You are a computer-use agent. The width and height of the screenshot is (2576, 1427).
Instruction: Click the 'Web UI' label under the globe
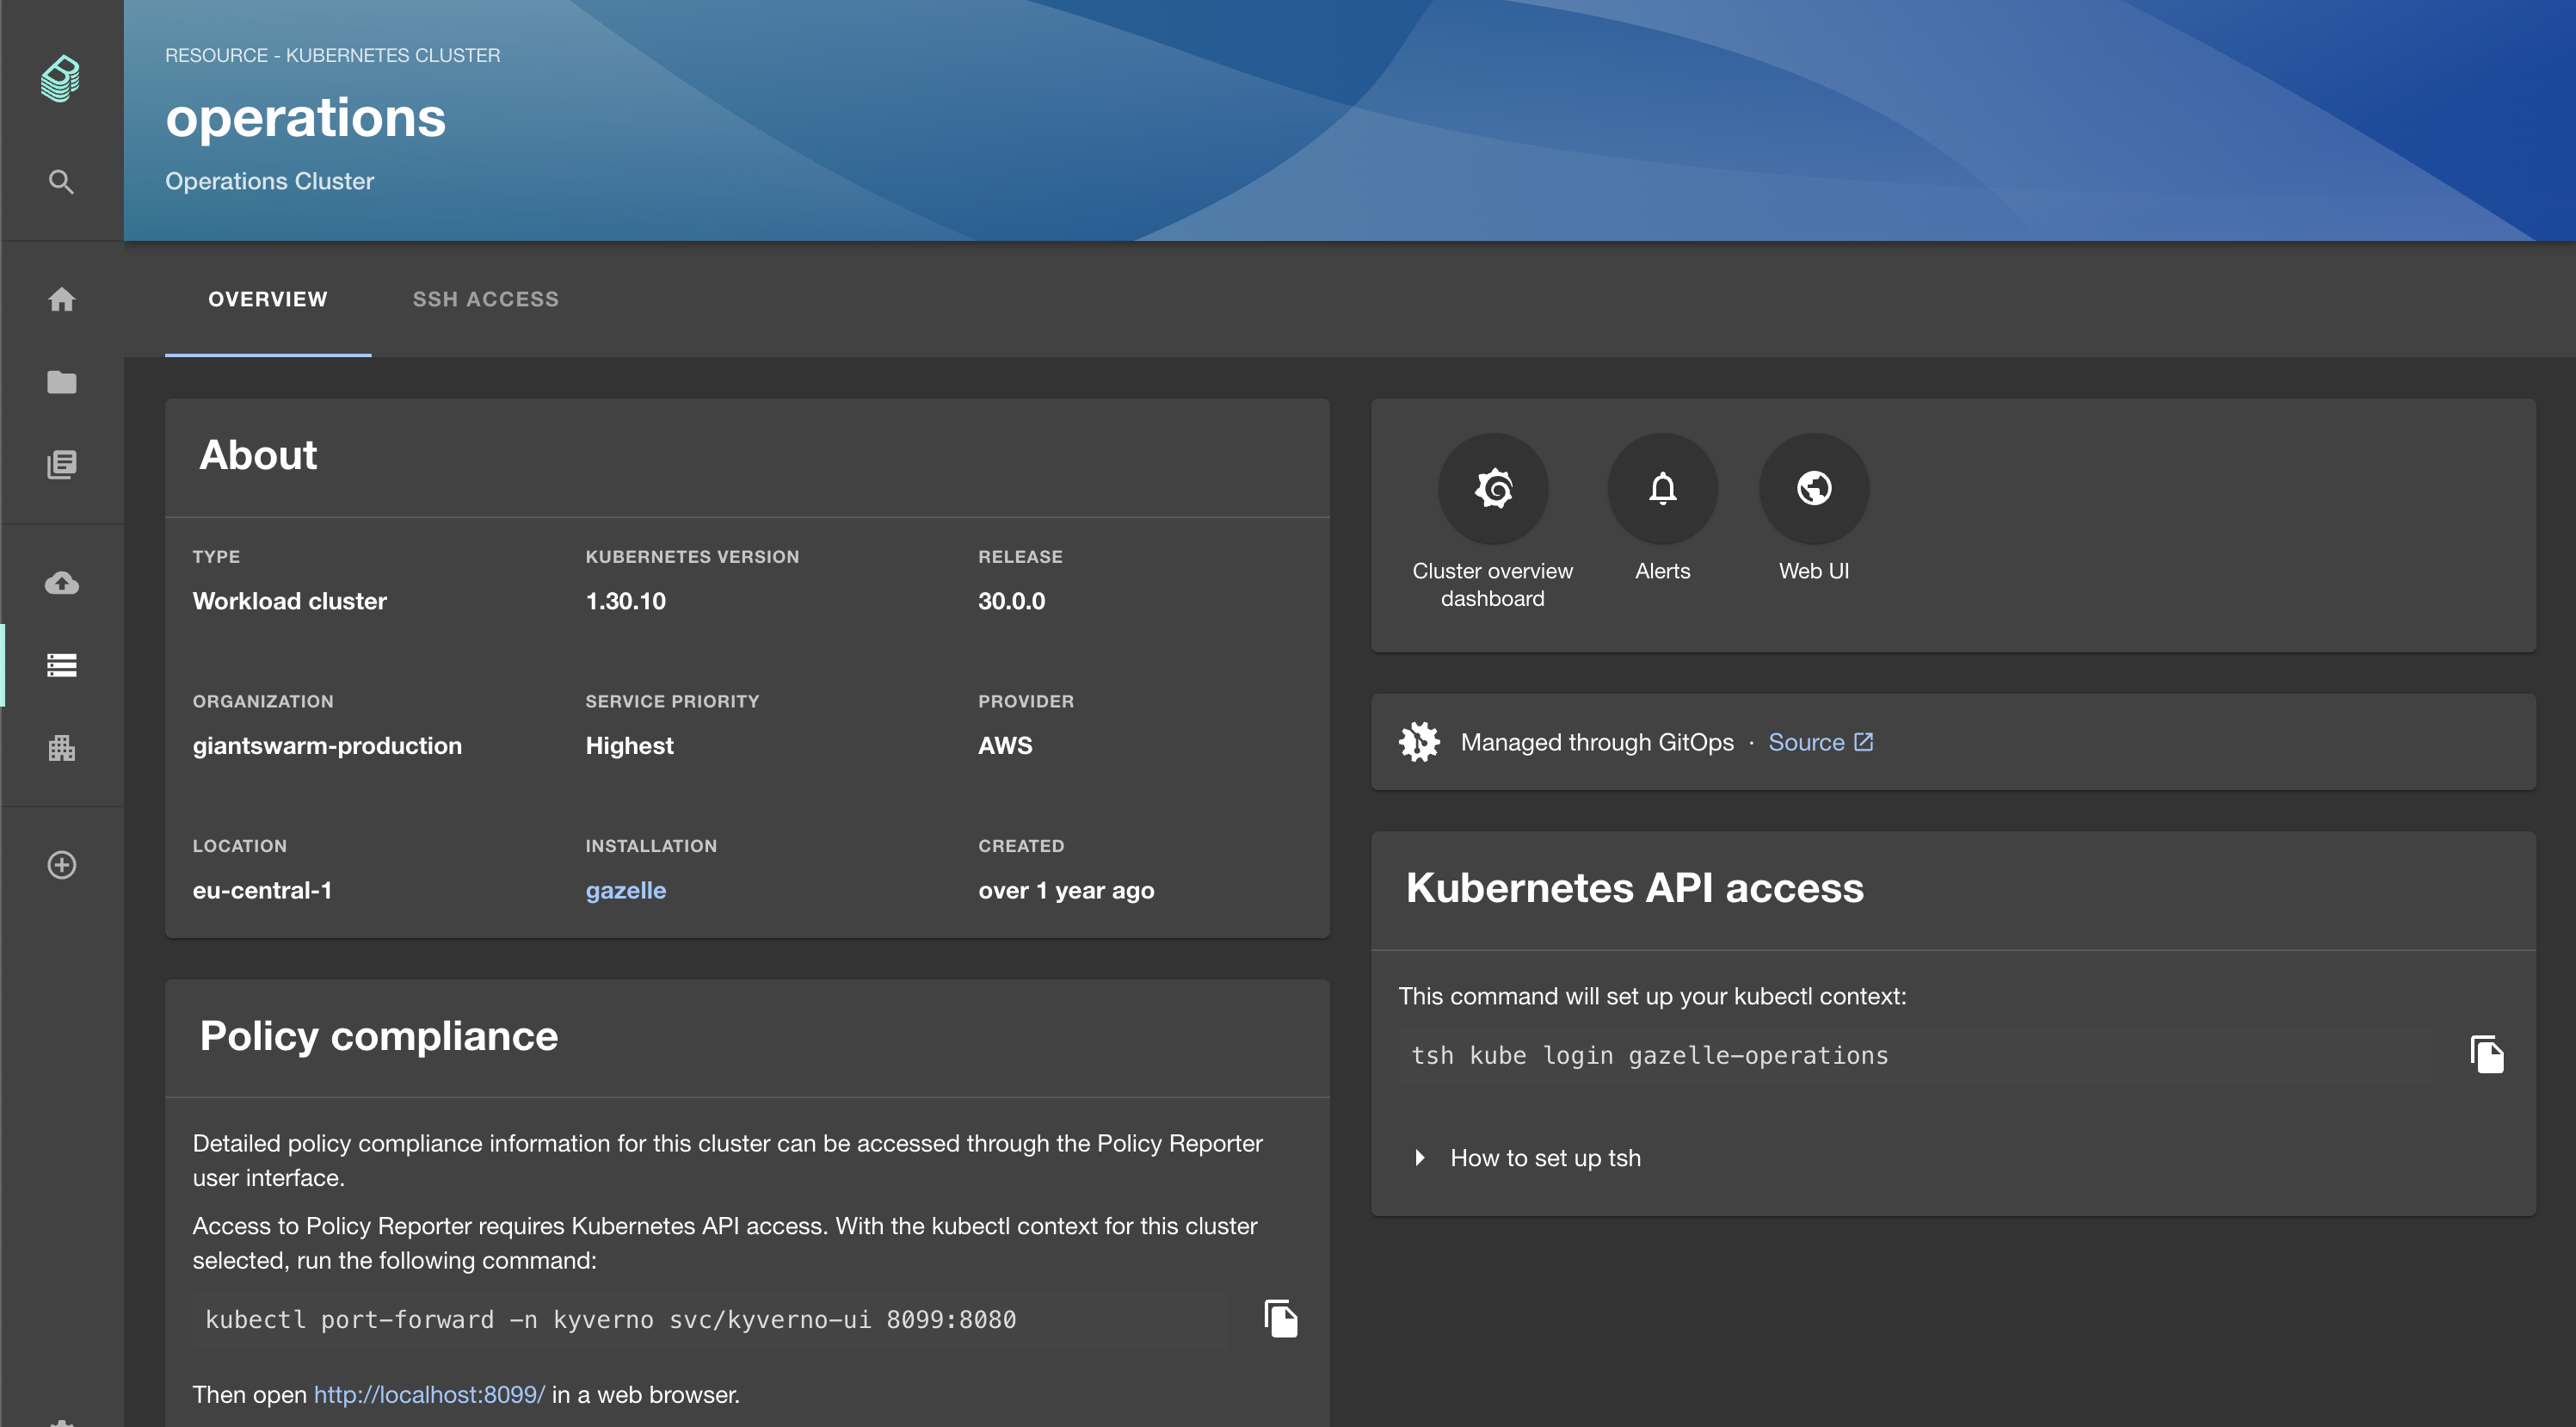[1814, 571]
